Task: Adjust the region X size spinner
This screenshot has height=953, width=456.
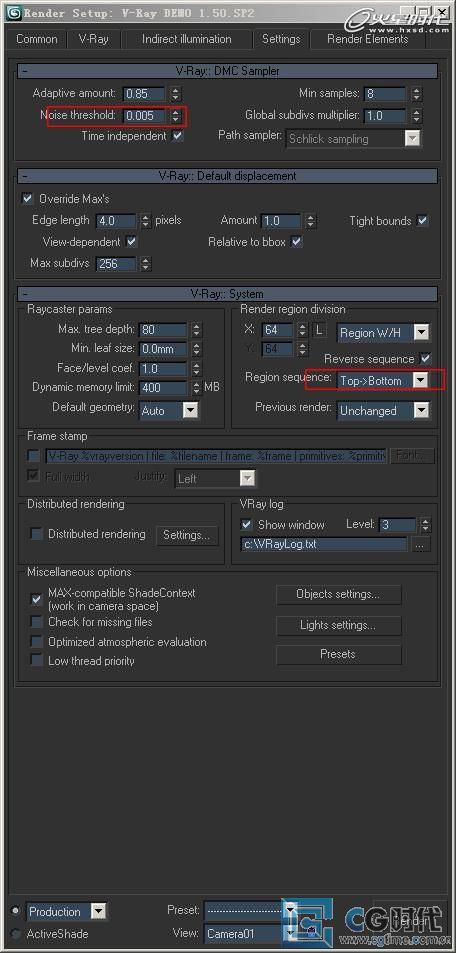Action: 302,330
